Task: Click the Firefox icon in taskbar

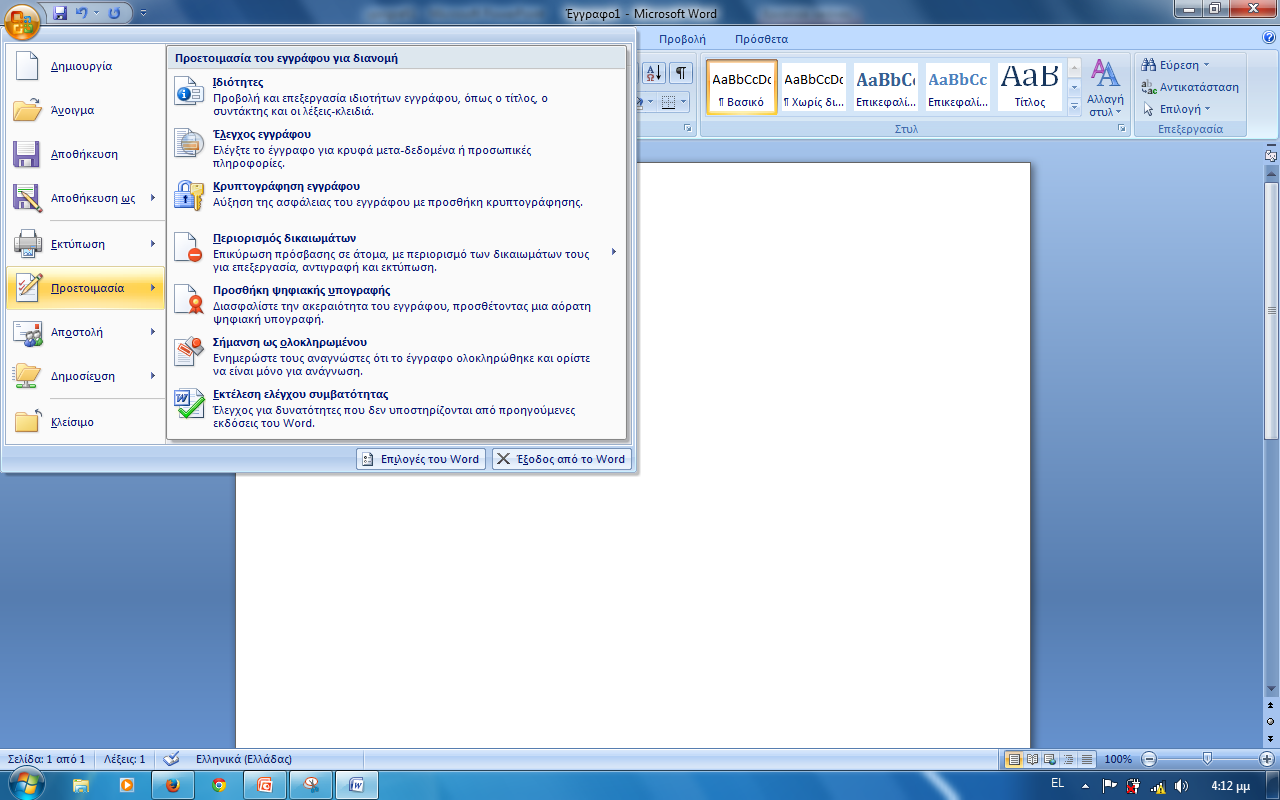Action: coord(172,785)
